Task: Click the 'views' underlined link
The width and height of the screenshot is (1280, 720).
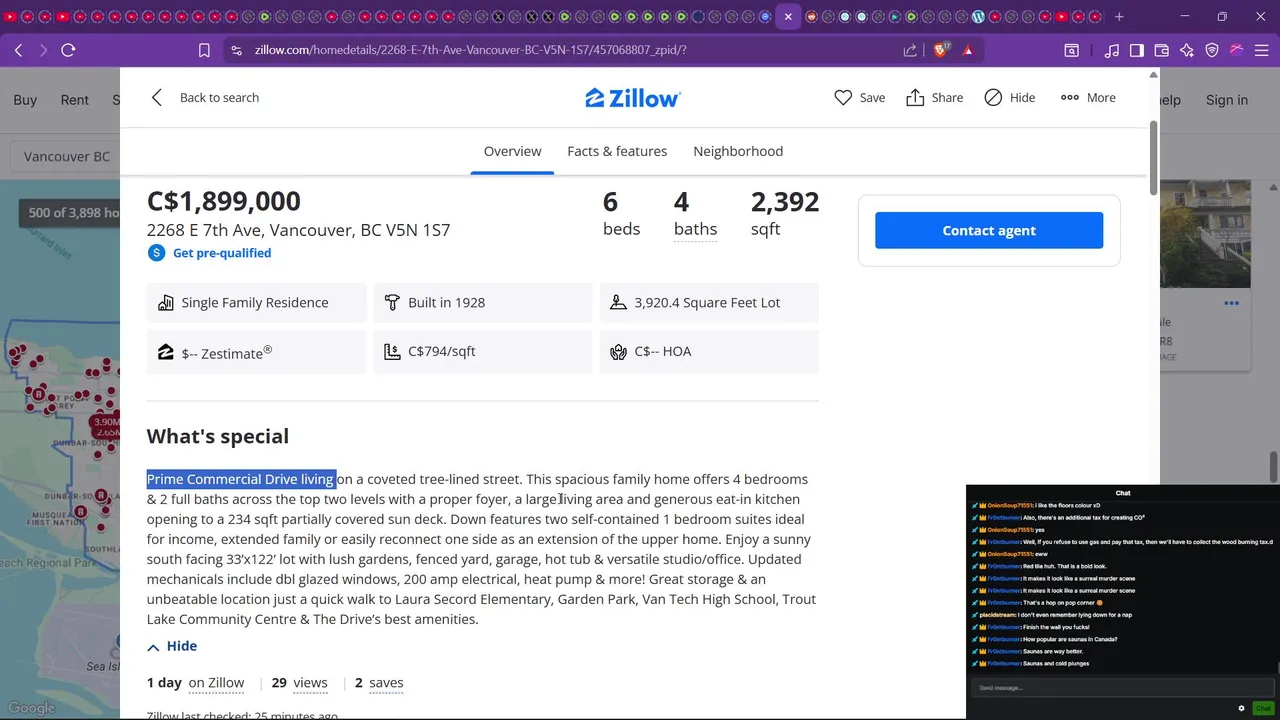Action: tap(310, 683)
